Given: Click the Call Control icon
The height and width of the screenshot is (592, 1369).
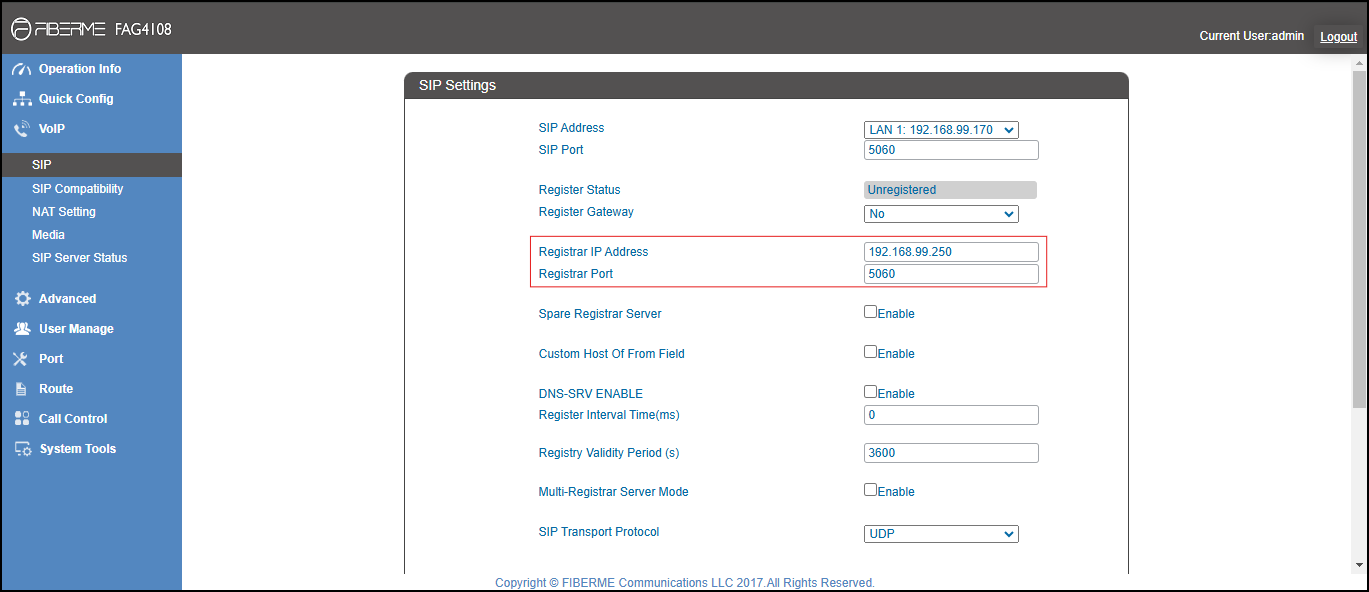Looking at the screenshot, I should [x=22, y=419].
